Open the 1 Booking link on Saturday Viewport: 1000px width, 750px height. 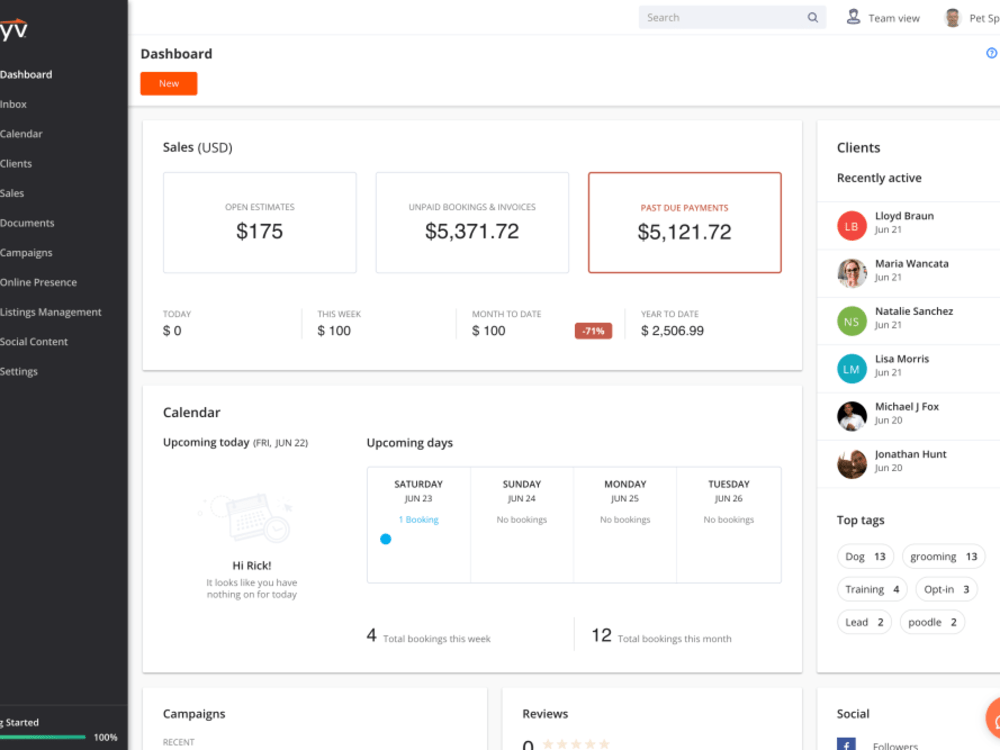point(418,520)
